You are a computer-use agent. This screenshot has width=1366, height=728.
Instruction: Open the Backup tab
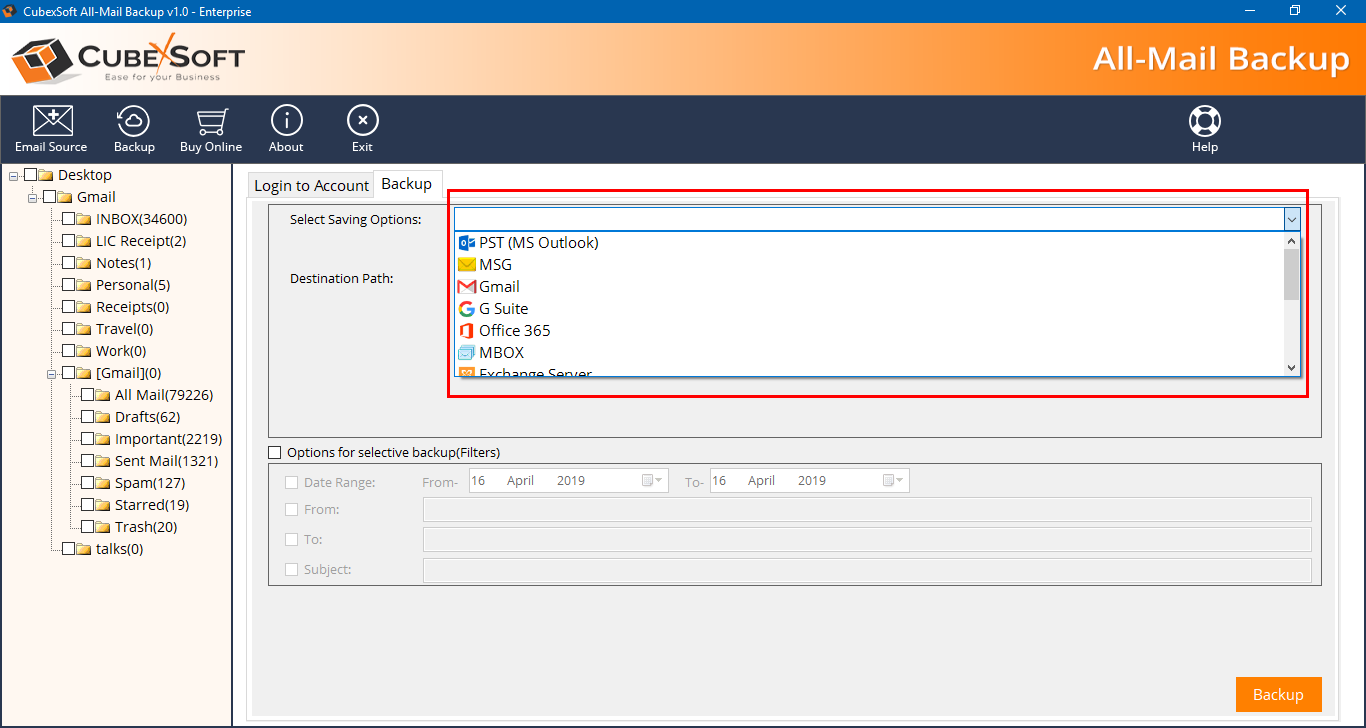point(407,183)
